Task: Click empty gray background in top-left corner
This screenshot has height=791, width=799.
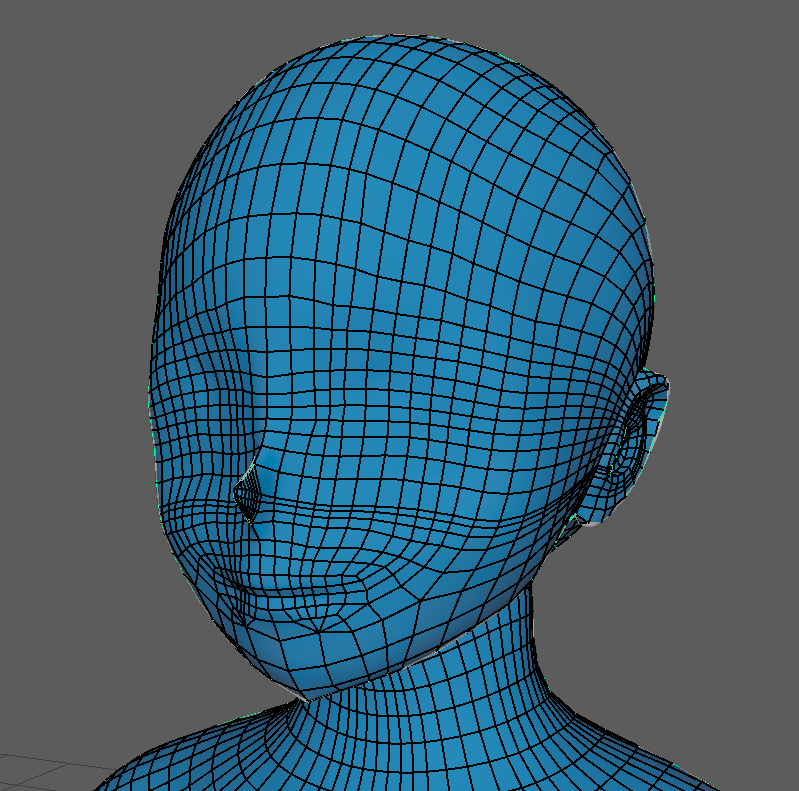Action: 60,60
